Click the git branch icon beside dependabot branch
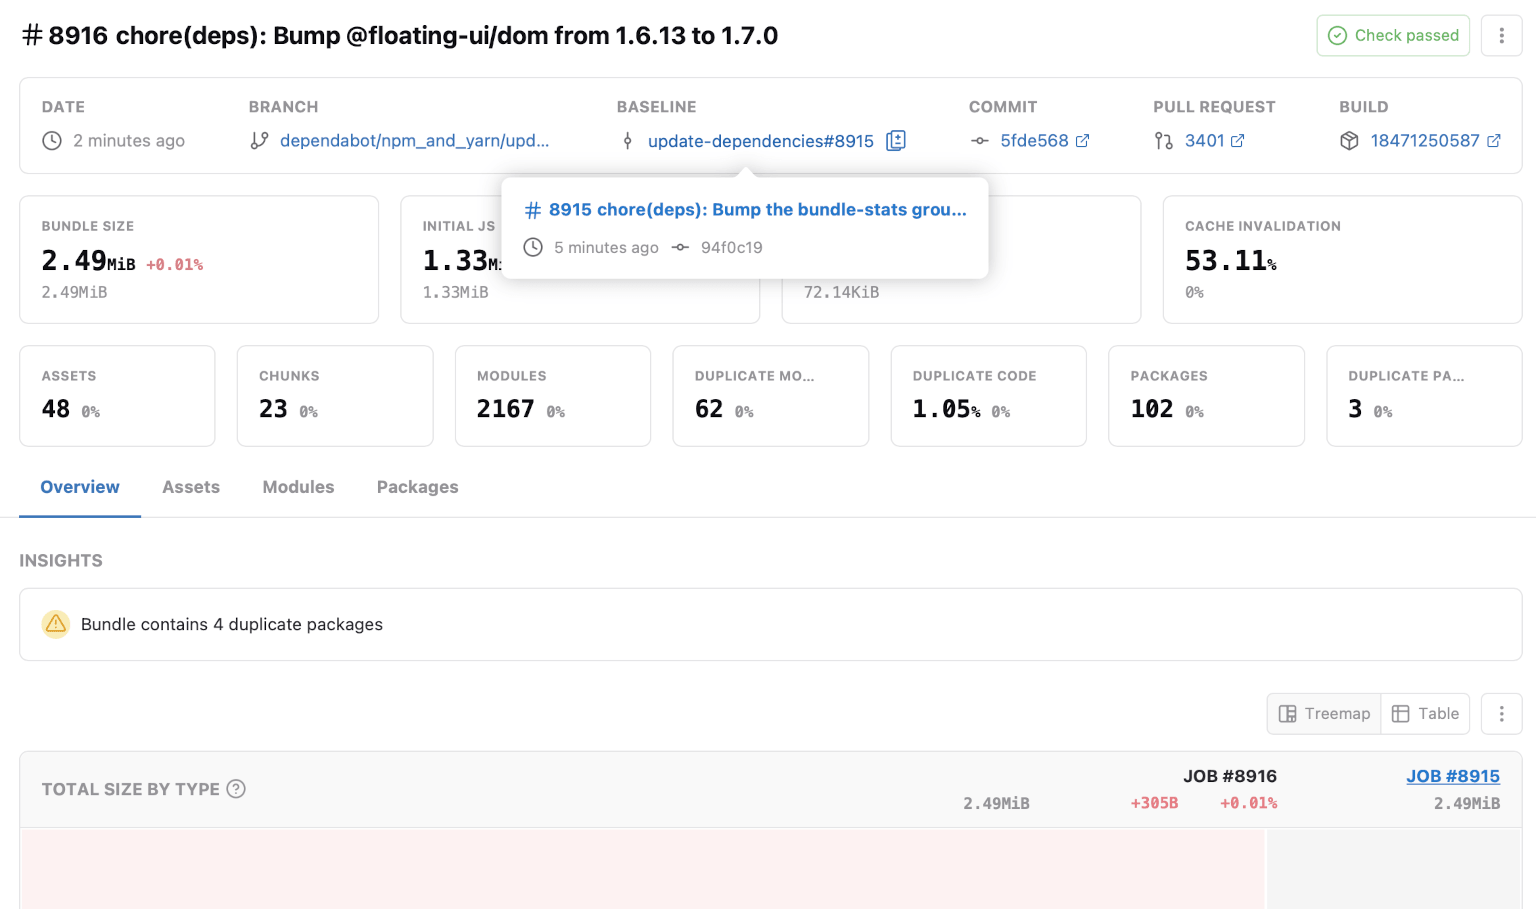The height and width of the screenshot is (909, 1536). (259, 141)
